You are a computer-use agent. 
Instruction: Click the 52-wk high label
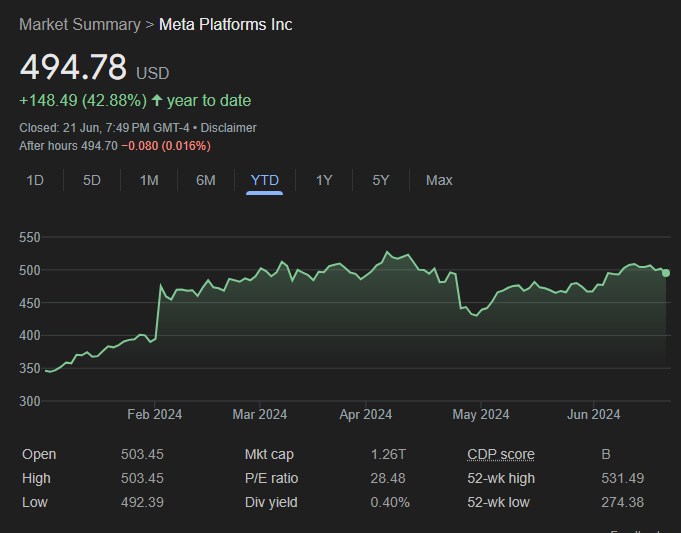[501, 478]
